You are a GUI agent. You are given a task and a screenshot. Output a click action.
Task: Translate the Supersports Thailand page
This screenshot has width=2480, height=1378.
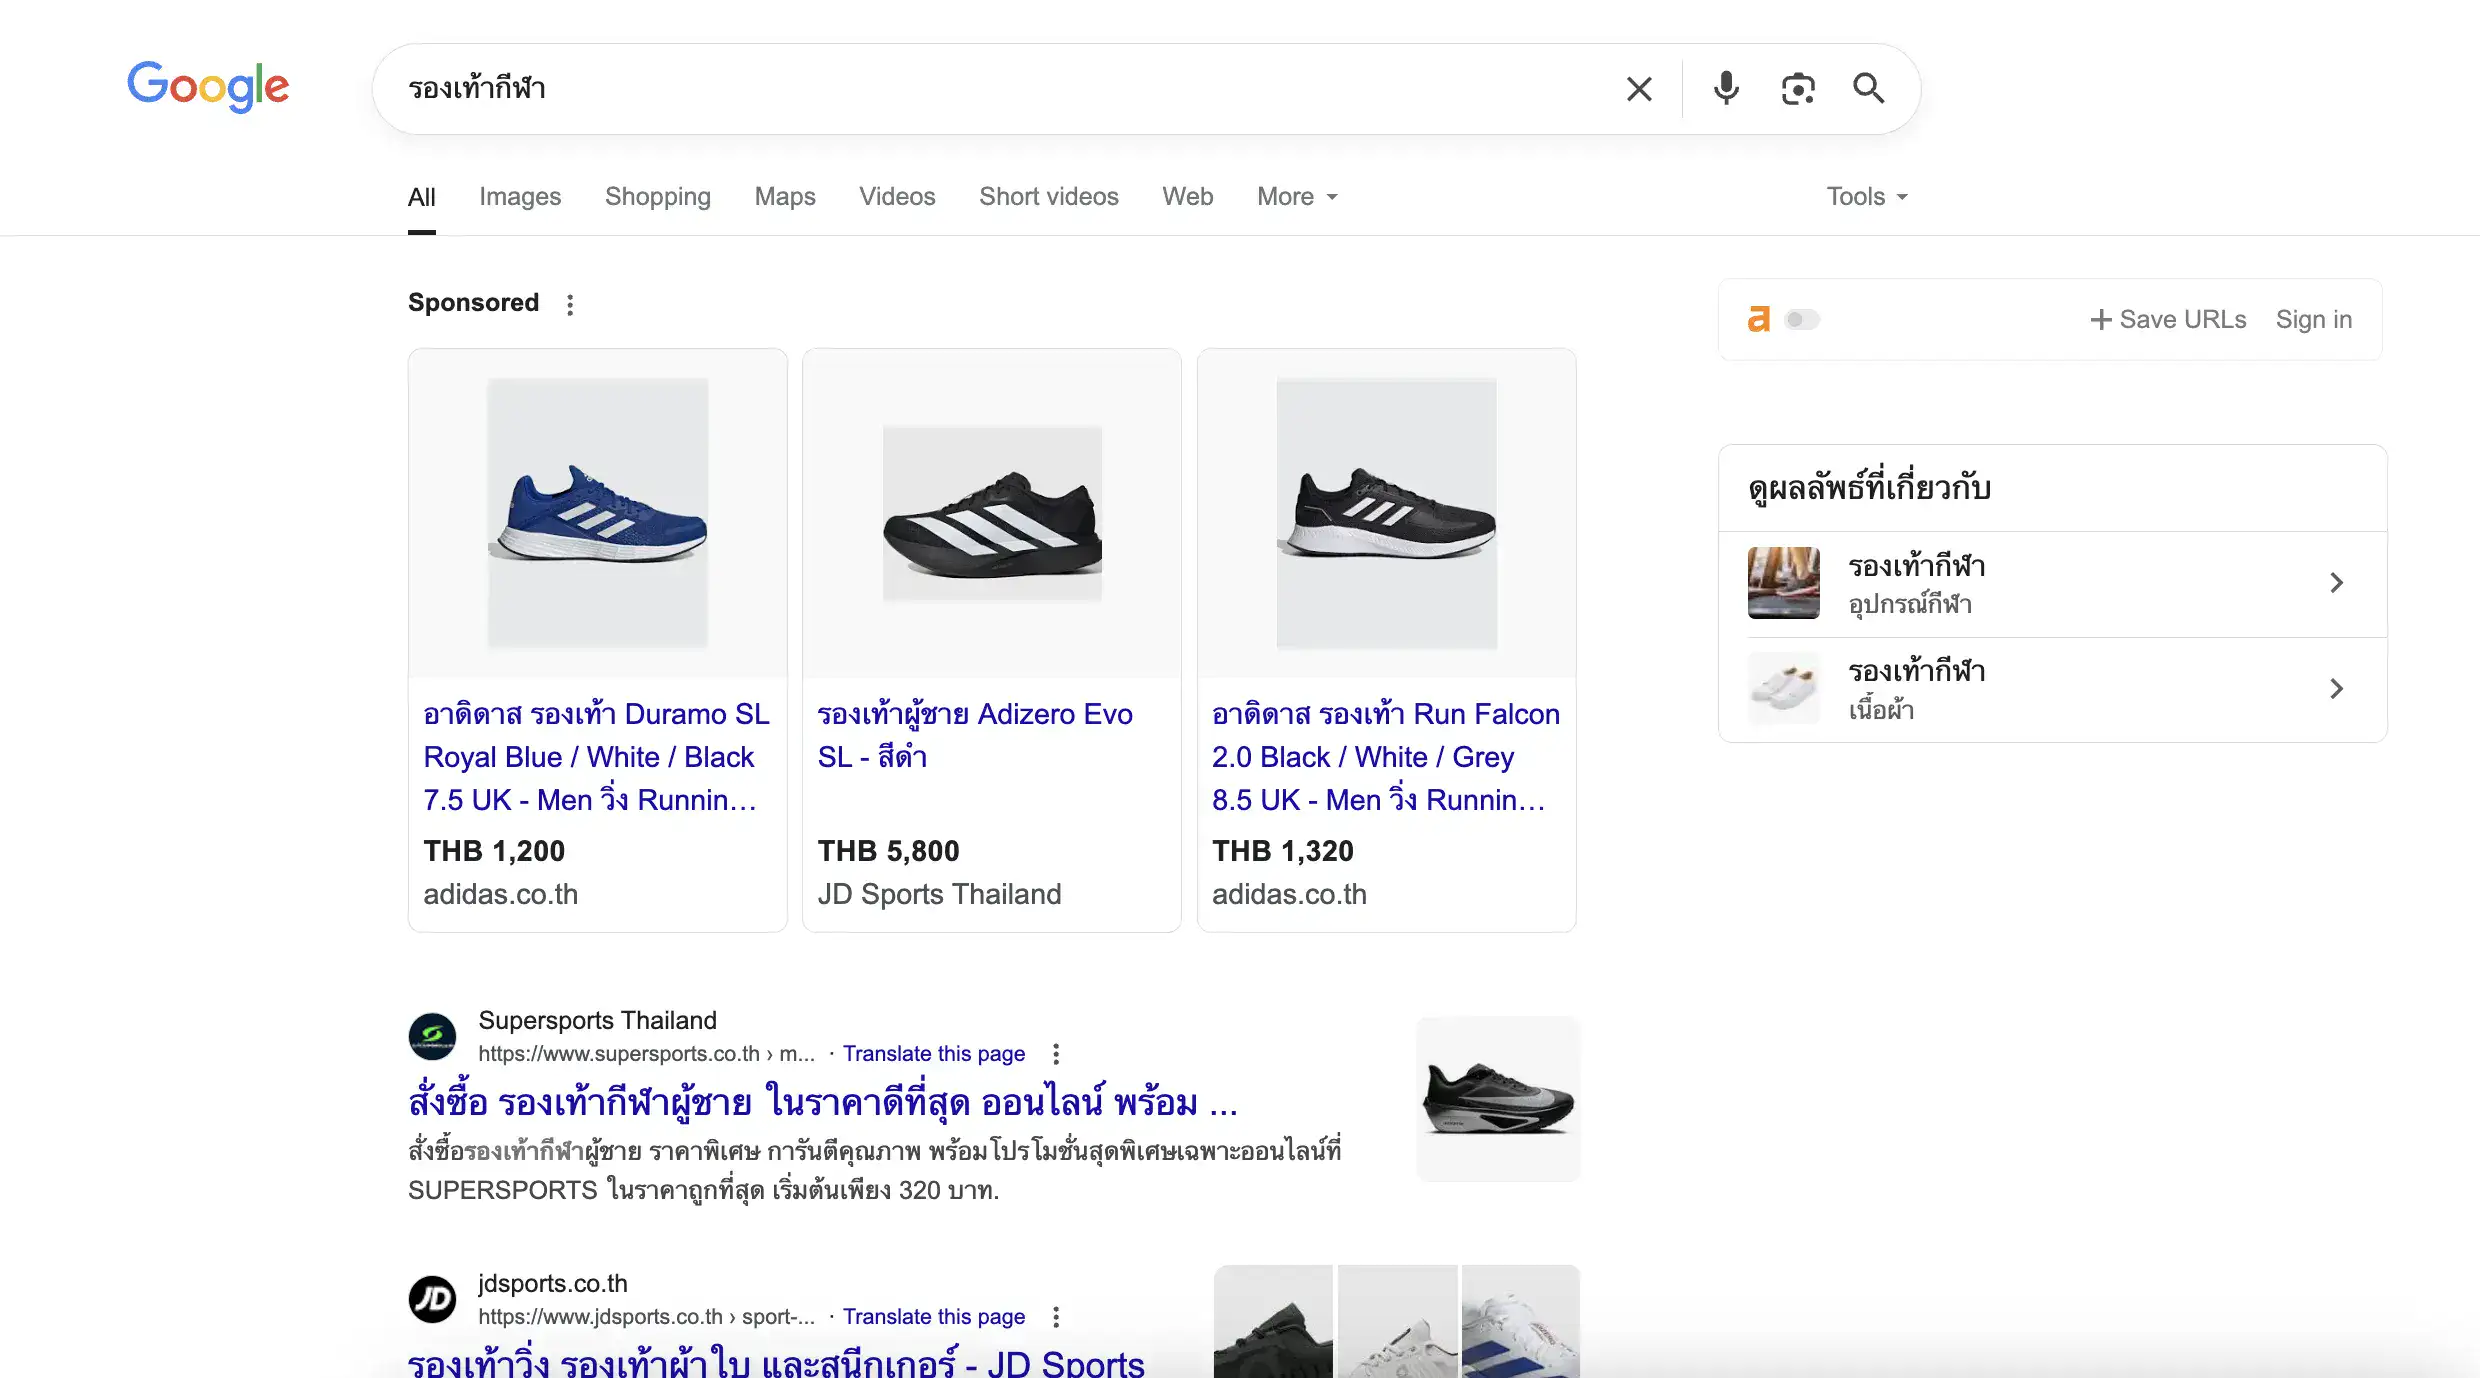934,1053
